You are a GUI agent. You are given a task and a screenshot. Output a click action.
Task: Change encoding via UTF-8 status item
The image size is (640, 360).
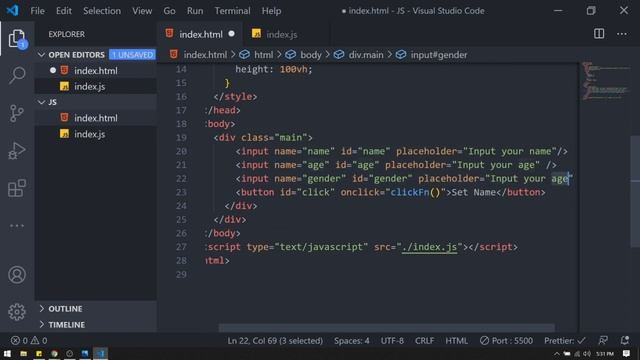(392, 340)
